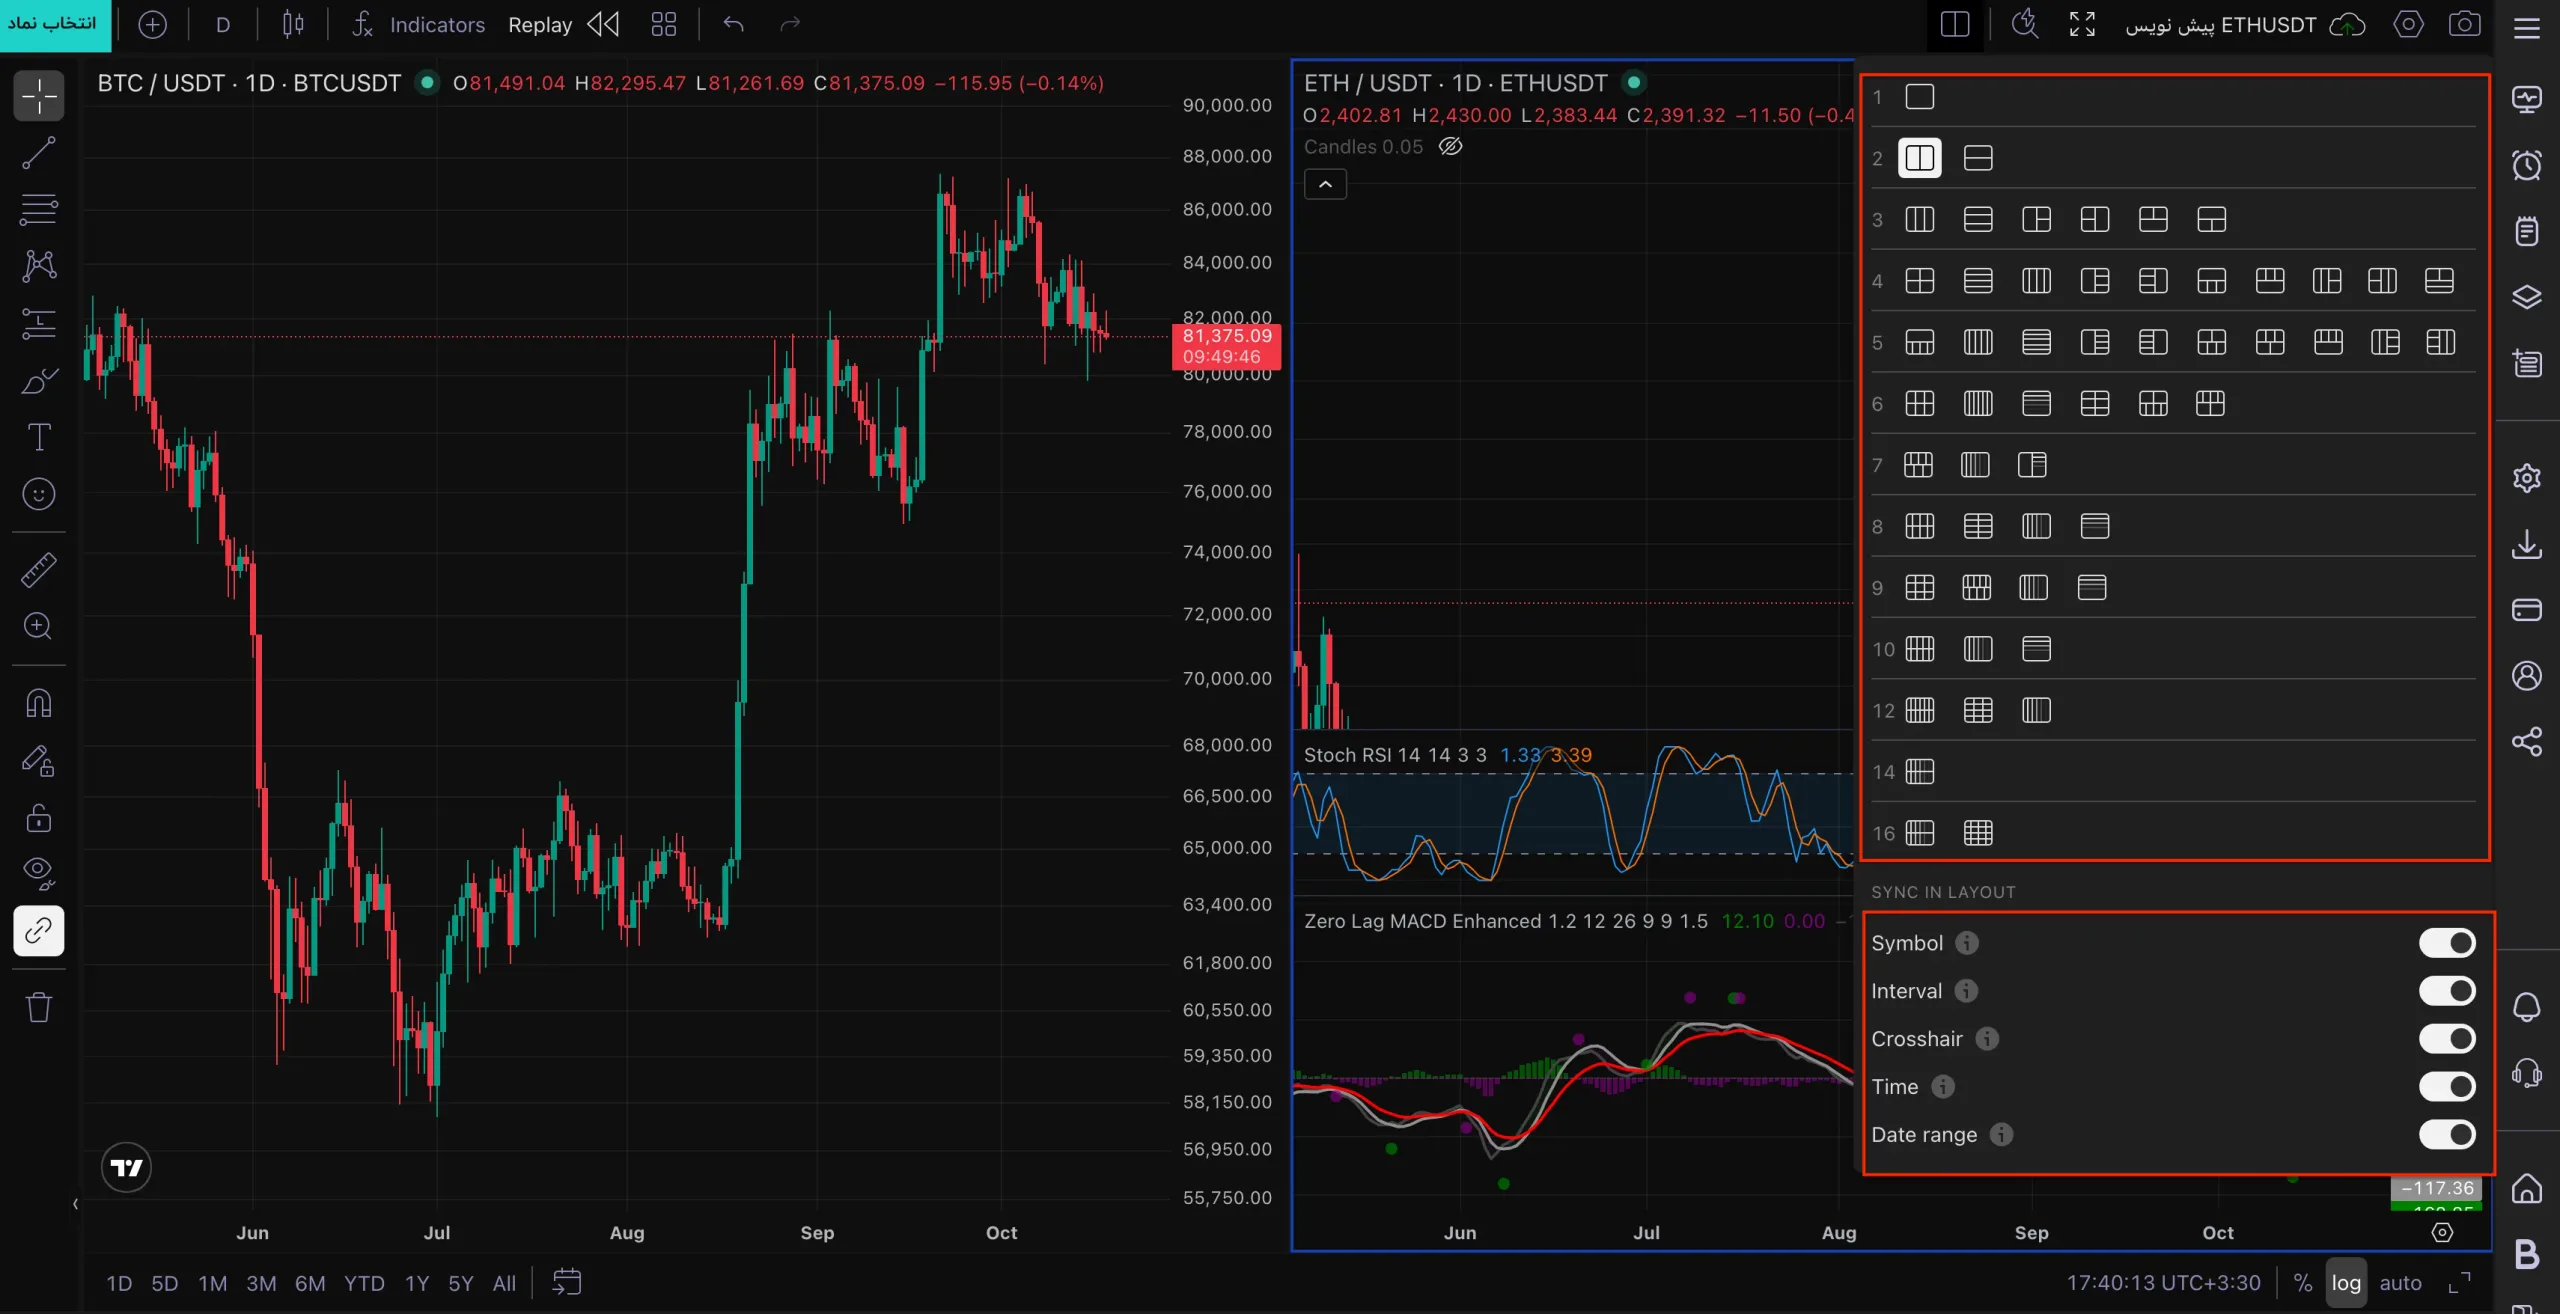This screenshot has height=1314, width=2560.
Task: Select the text annotation tool
Action: click(39, 437)
